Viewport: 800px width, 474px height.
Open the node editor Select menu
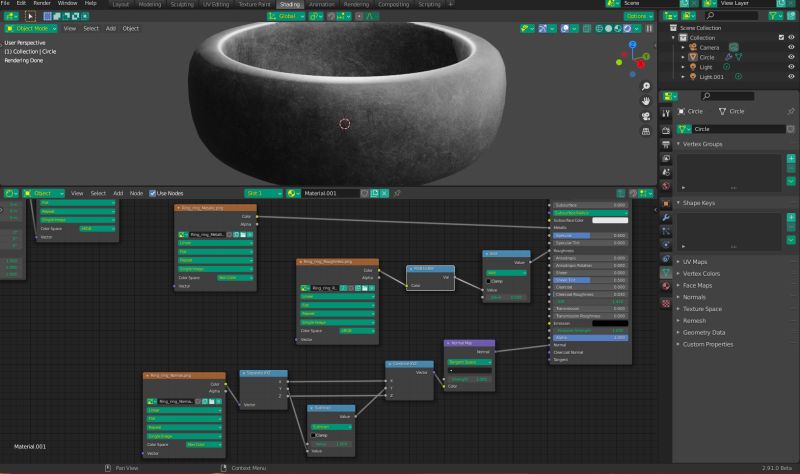(x=98, y=193)
